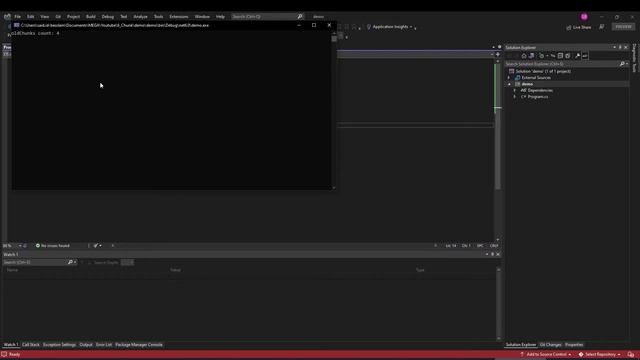Open the File menu
Screen dimensions: 640x360
(x=18, y=17)
